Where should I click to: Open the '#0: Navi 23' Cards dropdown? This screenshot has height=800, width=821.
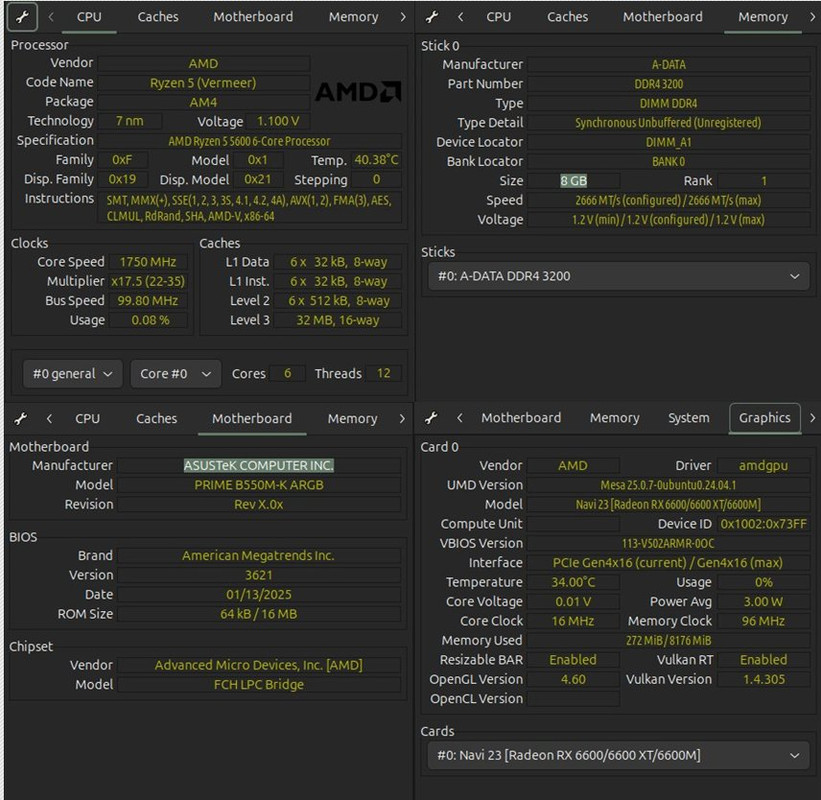coord(618,755)
